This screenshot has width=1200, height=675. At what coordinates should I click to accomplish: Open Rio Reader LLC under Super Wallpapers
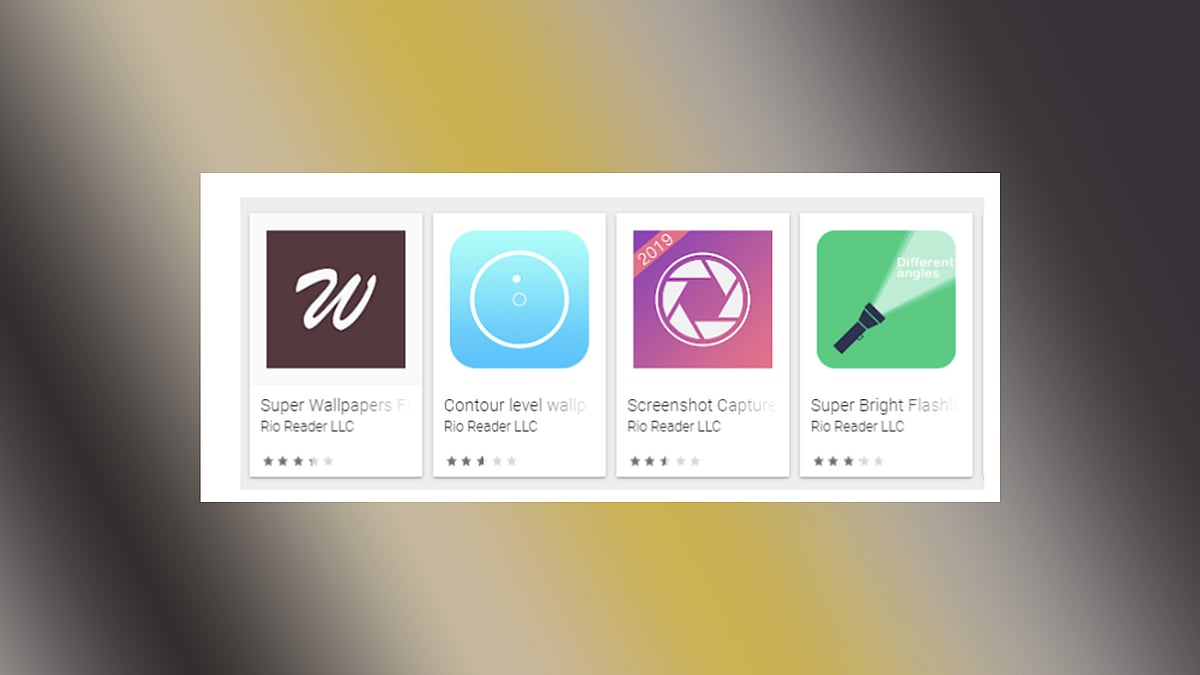307,426
